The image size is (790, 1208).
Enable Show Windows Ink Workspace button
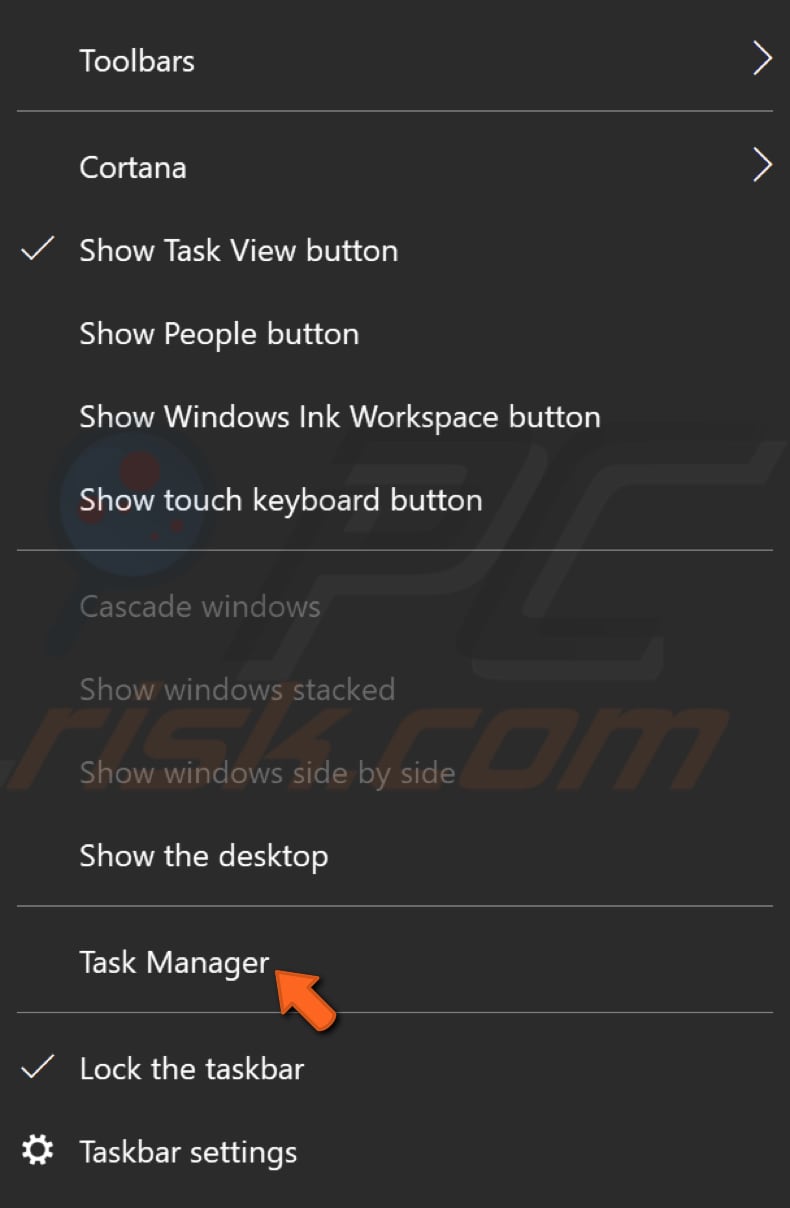pos(340,417)
